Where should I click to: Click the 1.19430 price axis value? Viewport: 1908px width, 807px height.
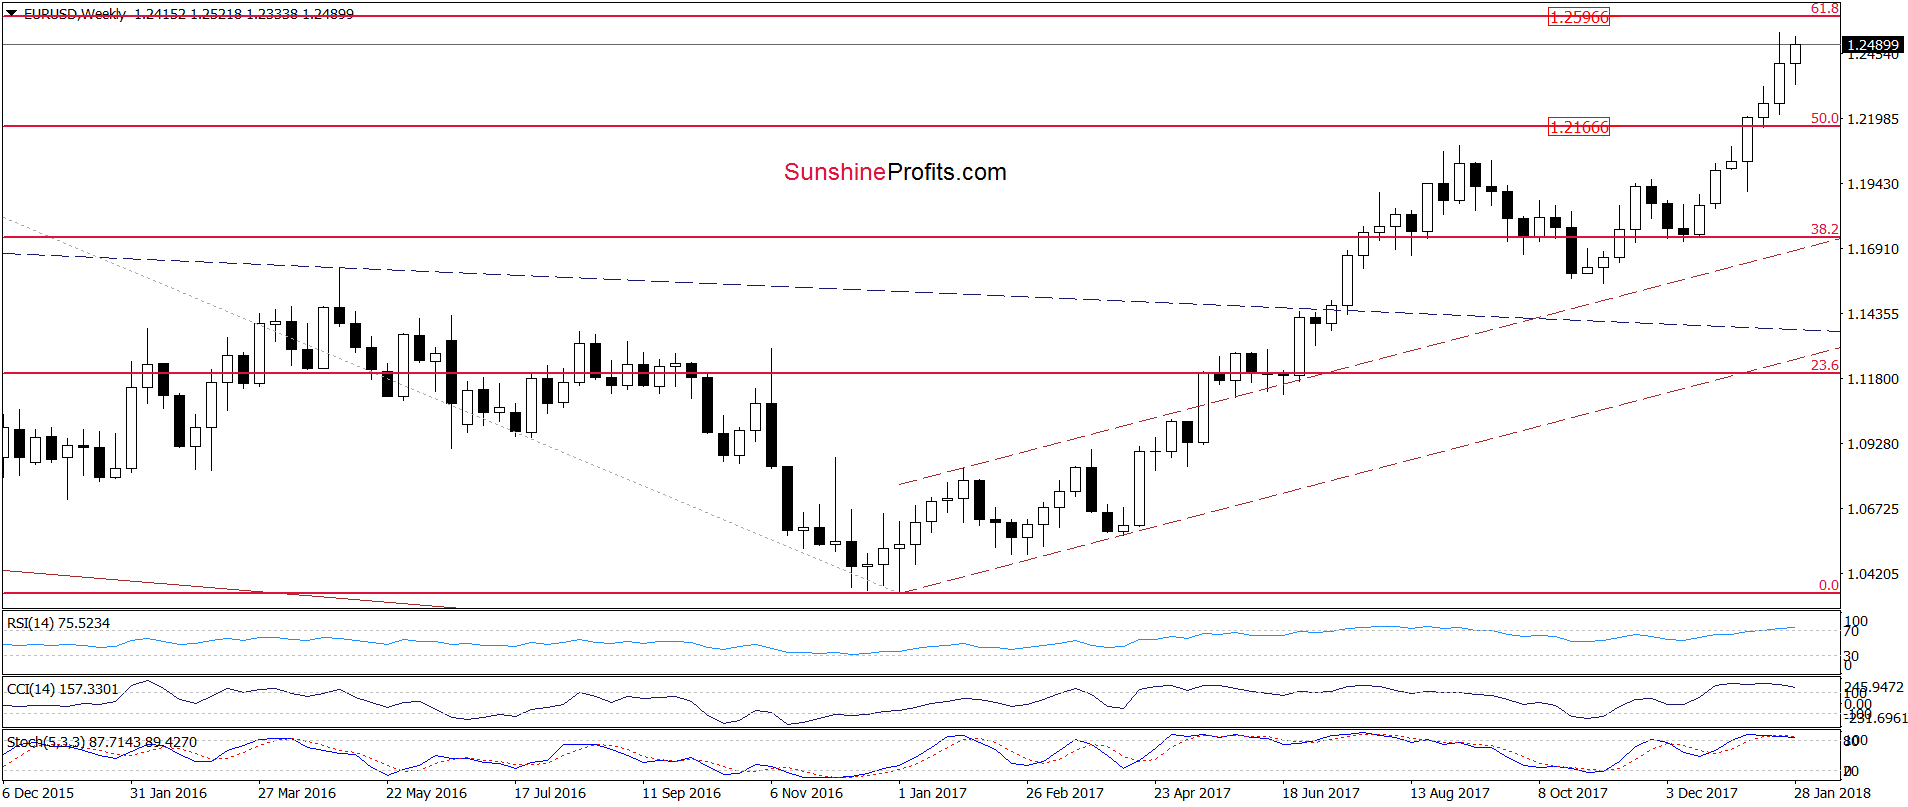[1873, 184]
